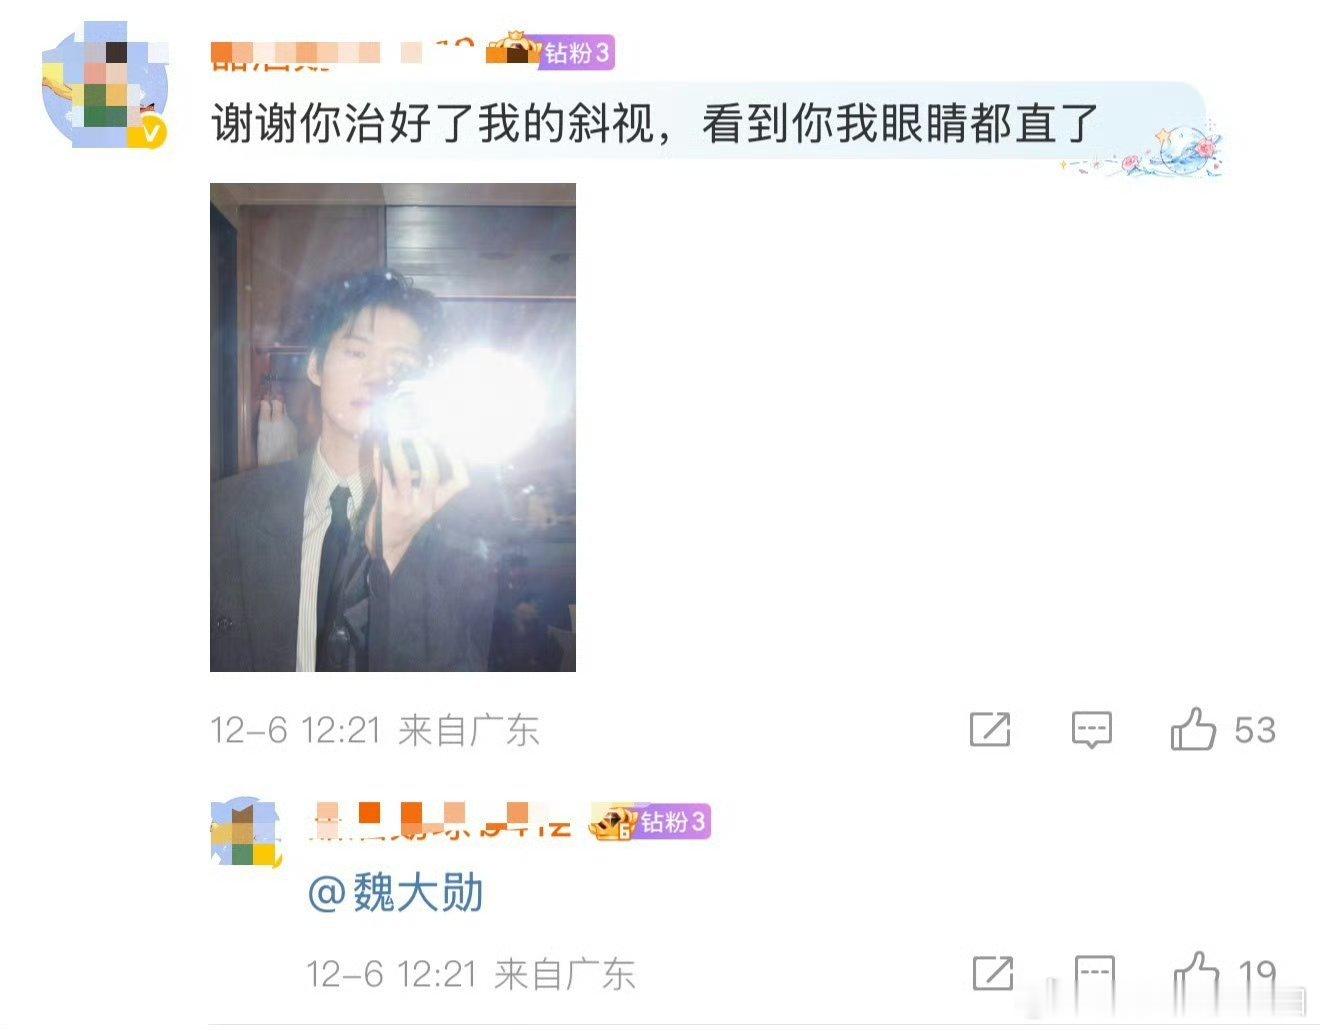Open the 钻粉3 badge of the first commenter

577,52
